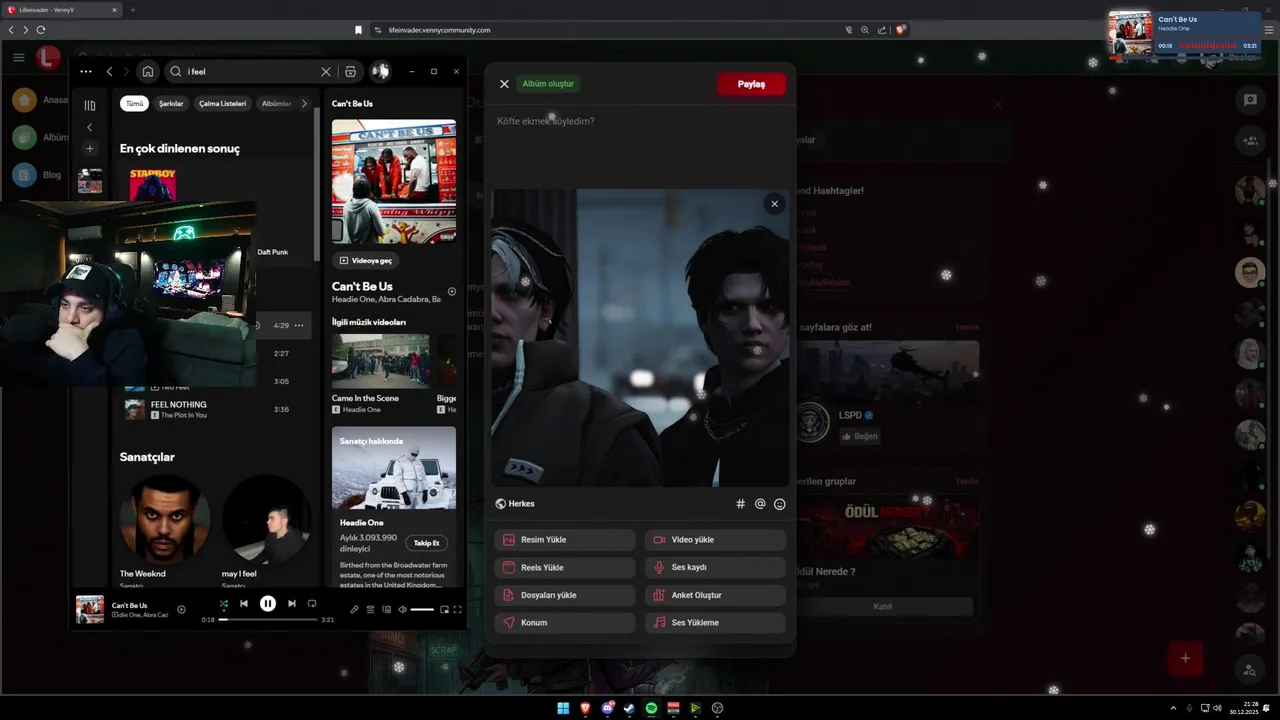Viewport: 1280px width, 720px height.
Task: Open Your Library icon in Spotify sidebar
Action: (x=90, y=105)
